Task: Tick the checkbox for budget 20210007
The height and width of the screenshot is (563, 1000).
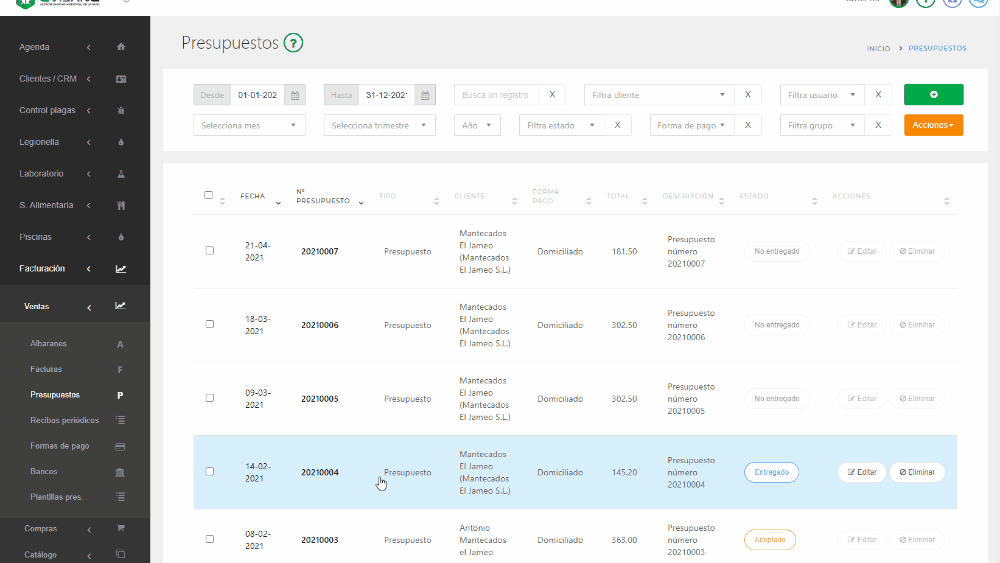Action: coord(210,251)
